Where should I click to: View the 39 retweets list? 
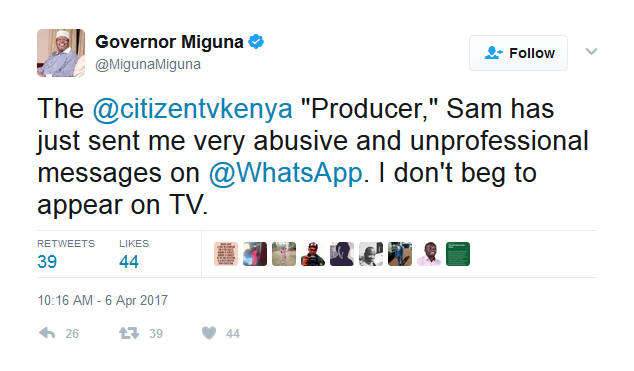click(x=66, y=254)
